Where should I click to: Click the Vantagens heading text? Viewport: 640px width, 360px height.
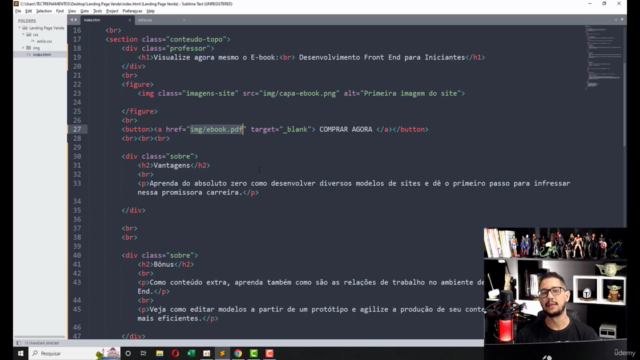(x=172, y=165)
